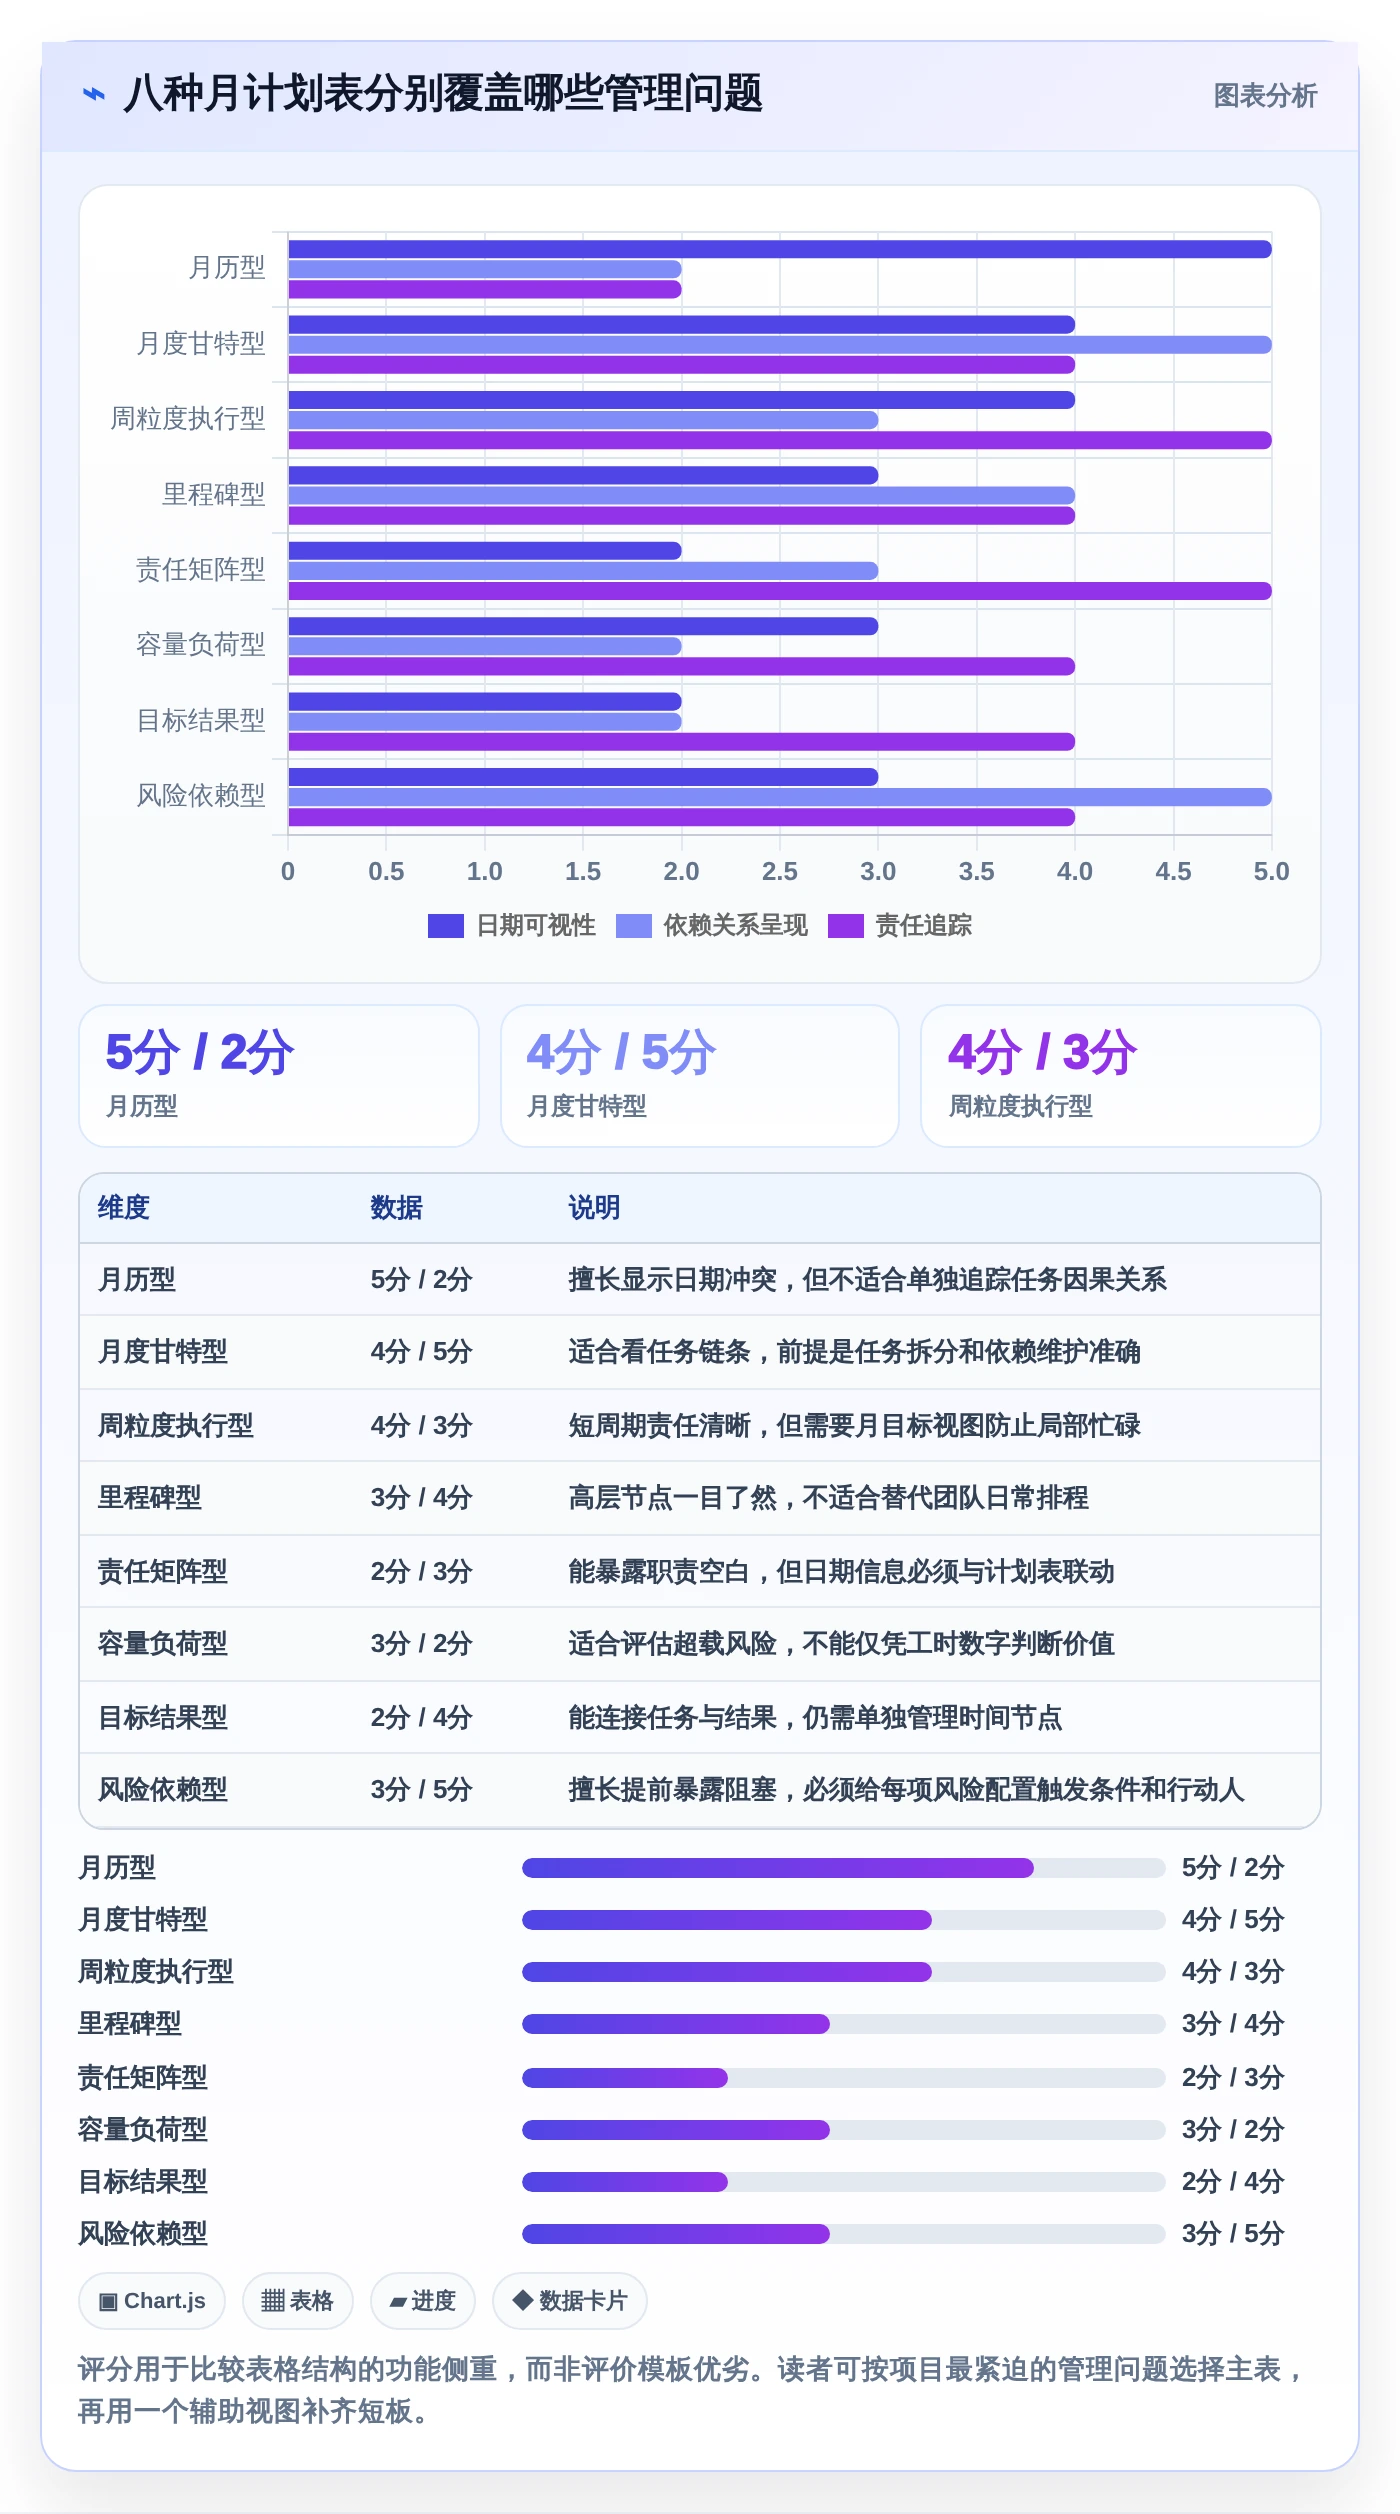Viewport: 1400px width, 2514px height.
Task: Toggle the 责任追踪 legend swatch
Action: (x=846, y=926)
